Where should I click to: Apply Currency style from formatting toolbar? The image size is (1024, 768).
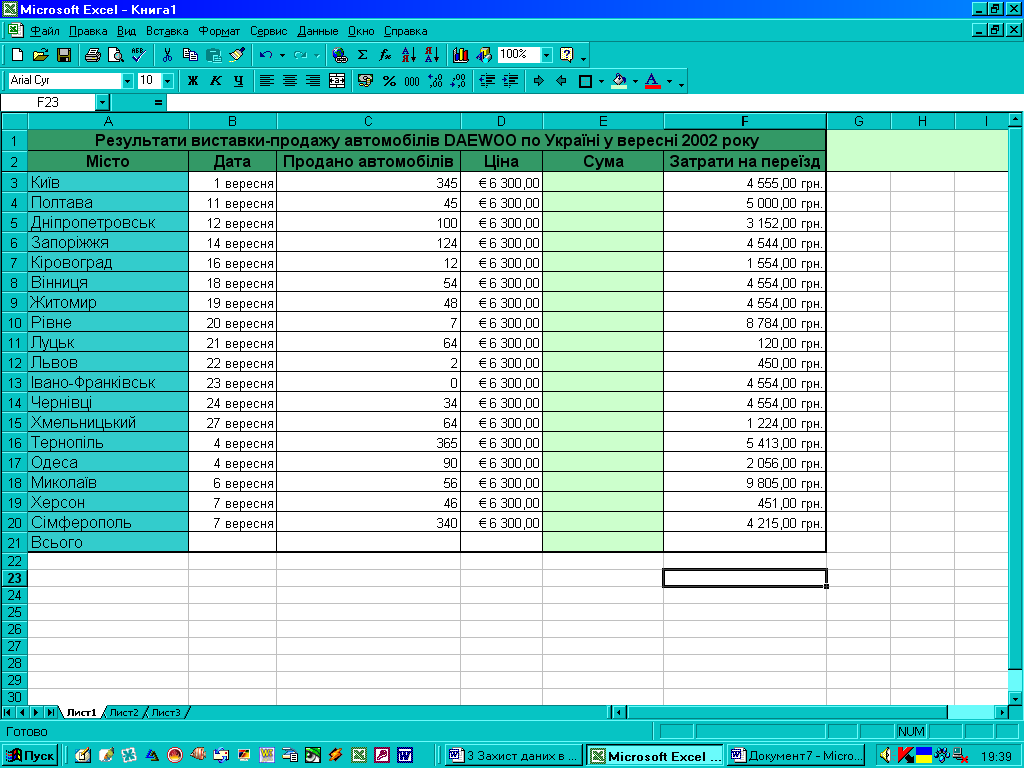coord(365,81)
